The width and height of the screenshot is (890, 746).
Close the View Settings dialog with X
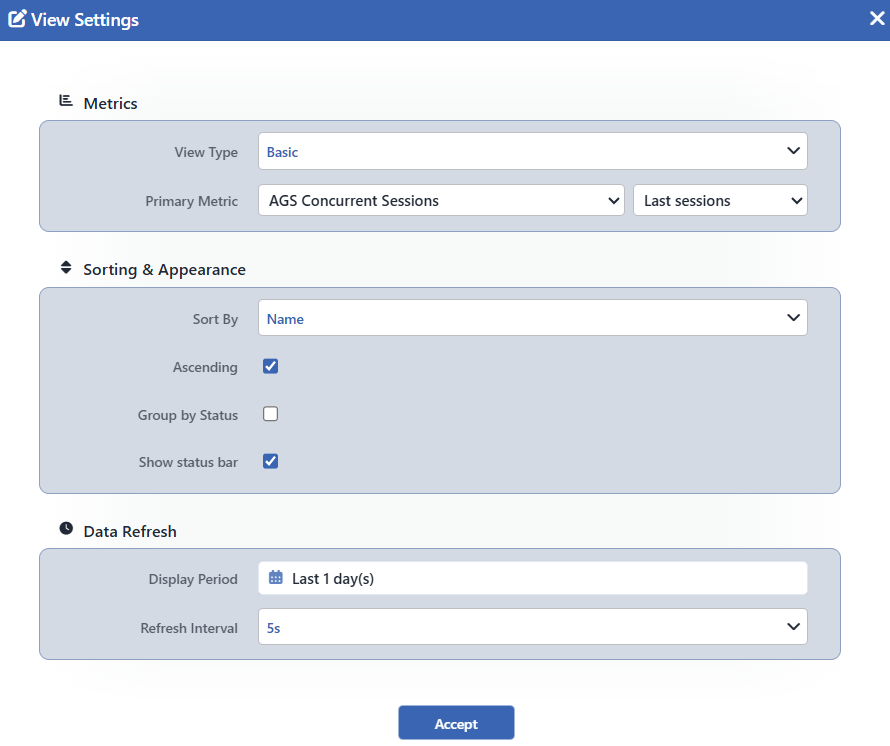(877, 19)
